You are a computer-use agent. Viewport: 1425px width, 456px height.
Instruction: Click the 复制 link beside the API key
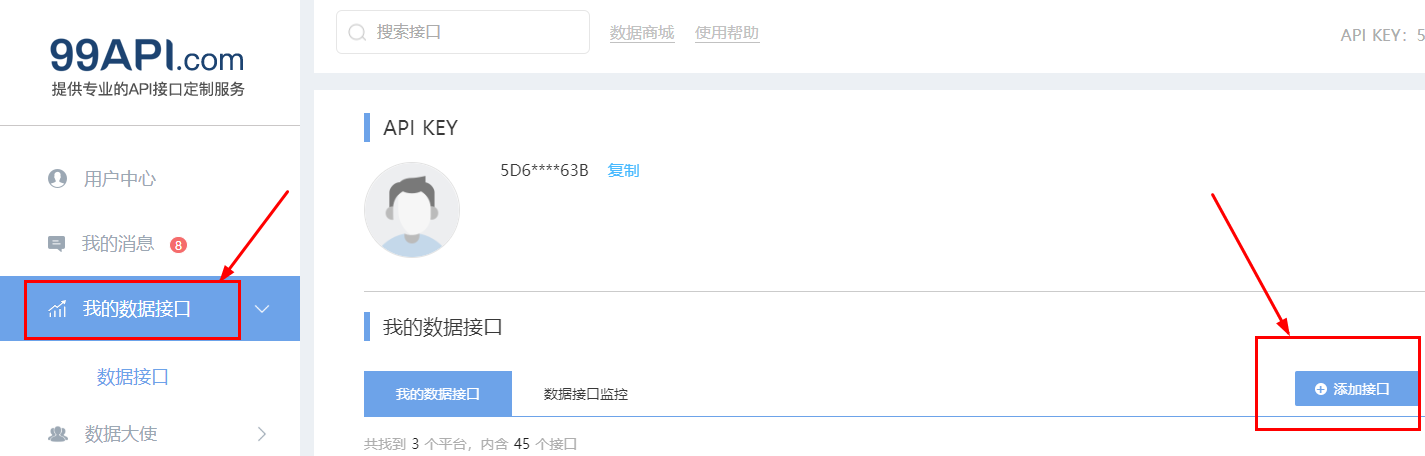pyautogui.click(x=623, y=170)
